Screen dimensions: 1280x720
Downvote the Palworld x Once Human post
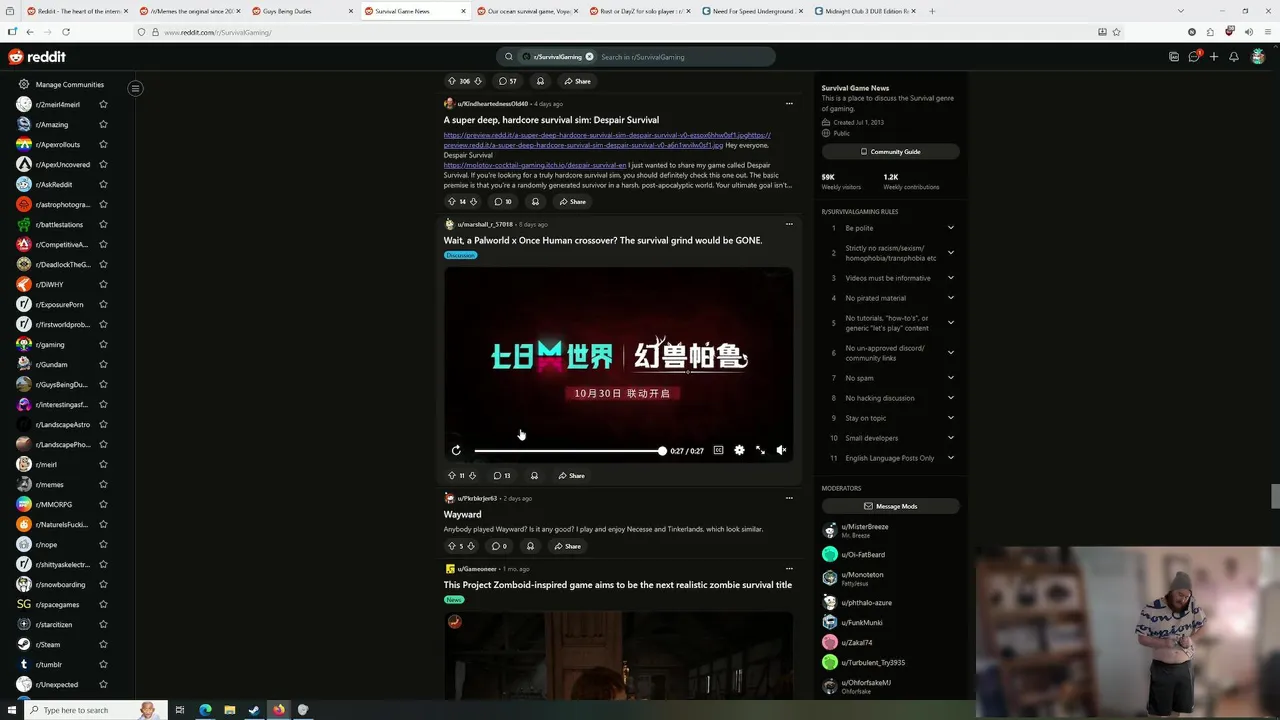[473, 476]
